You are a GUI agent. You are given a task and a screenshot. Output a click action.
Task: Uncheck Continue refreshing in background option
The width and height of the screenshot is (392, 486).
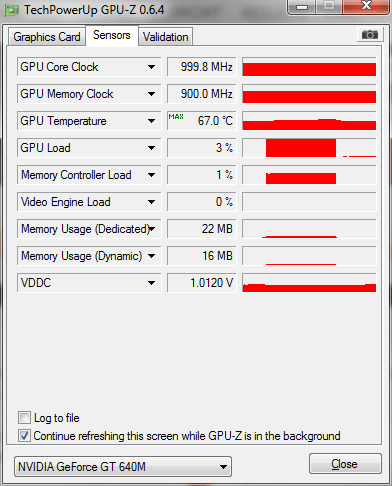[24, 436]
